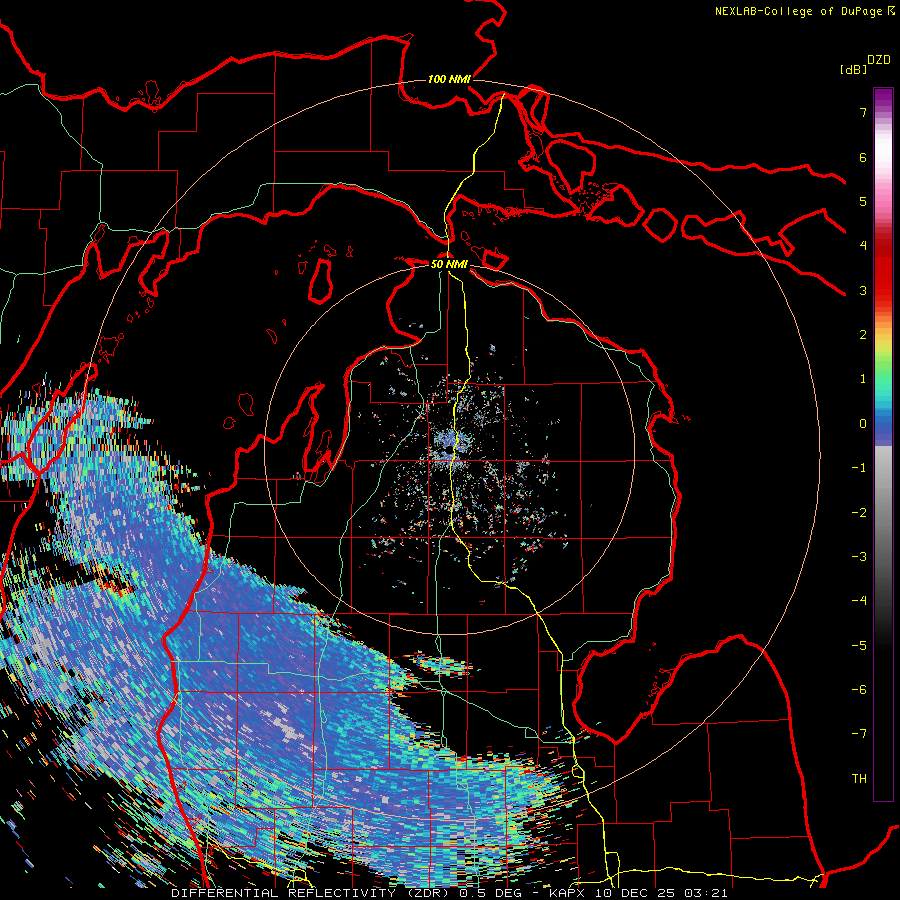Click the red 3 dB band on the color bar
Screen dimensions: 900x900
(x=883, y=290)
